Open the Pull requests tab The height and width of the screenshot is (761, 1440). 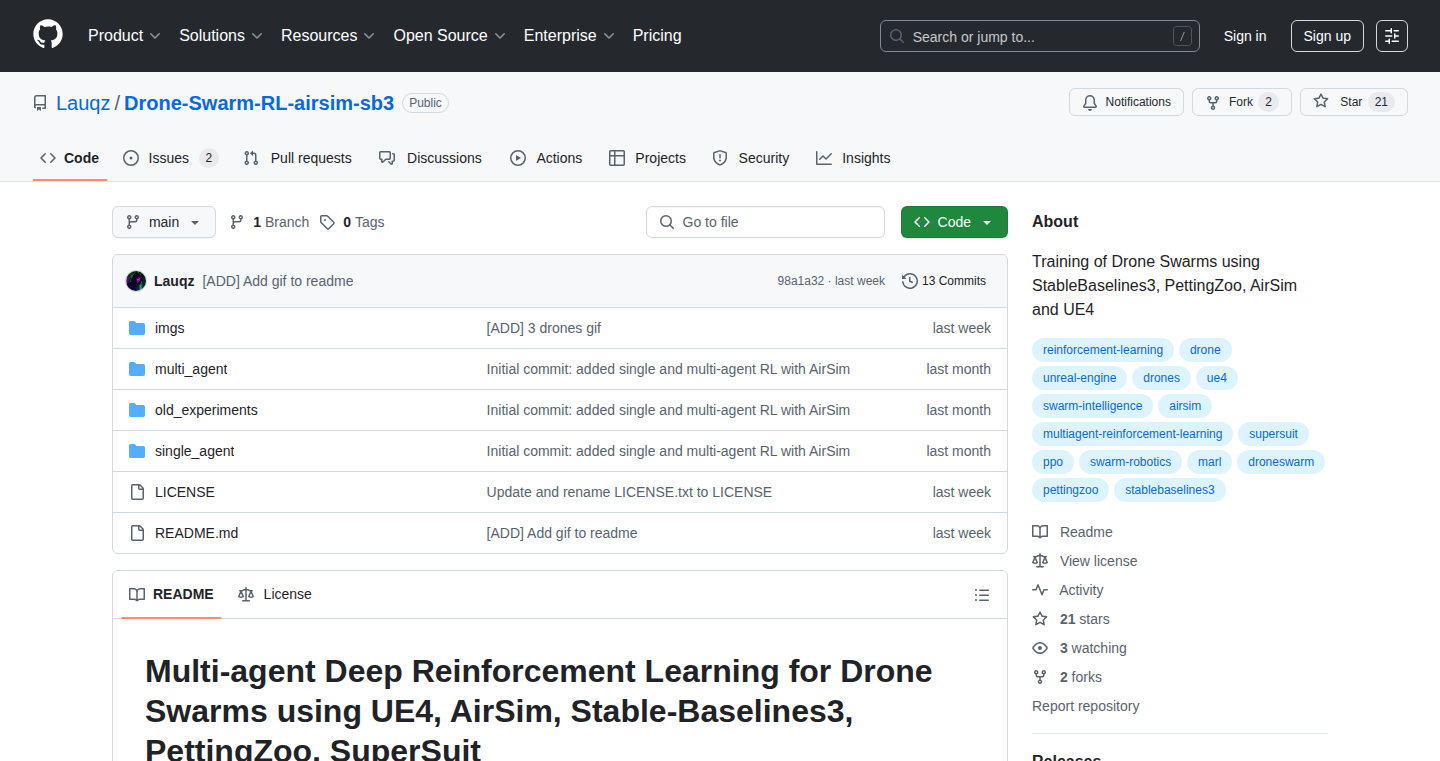click(298, 158)
